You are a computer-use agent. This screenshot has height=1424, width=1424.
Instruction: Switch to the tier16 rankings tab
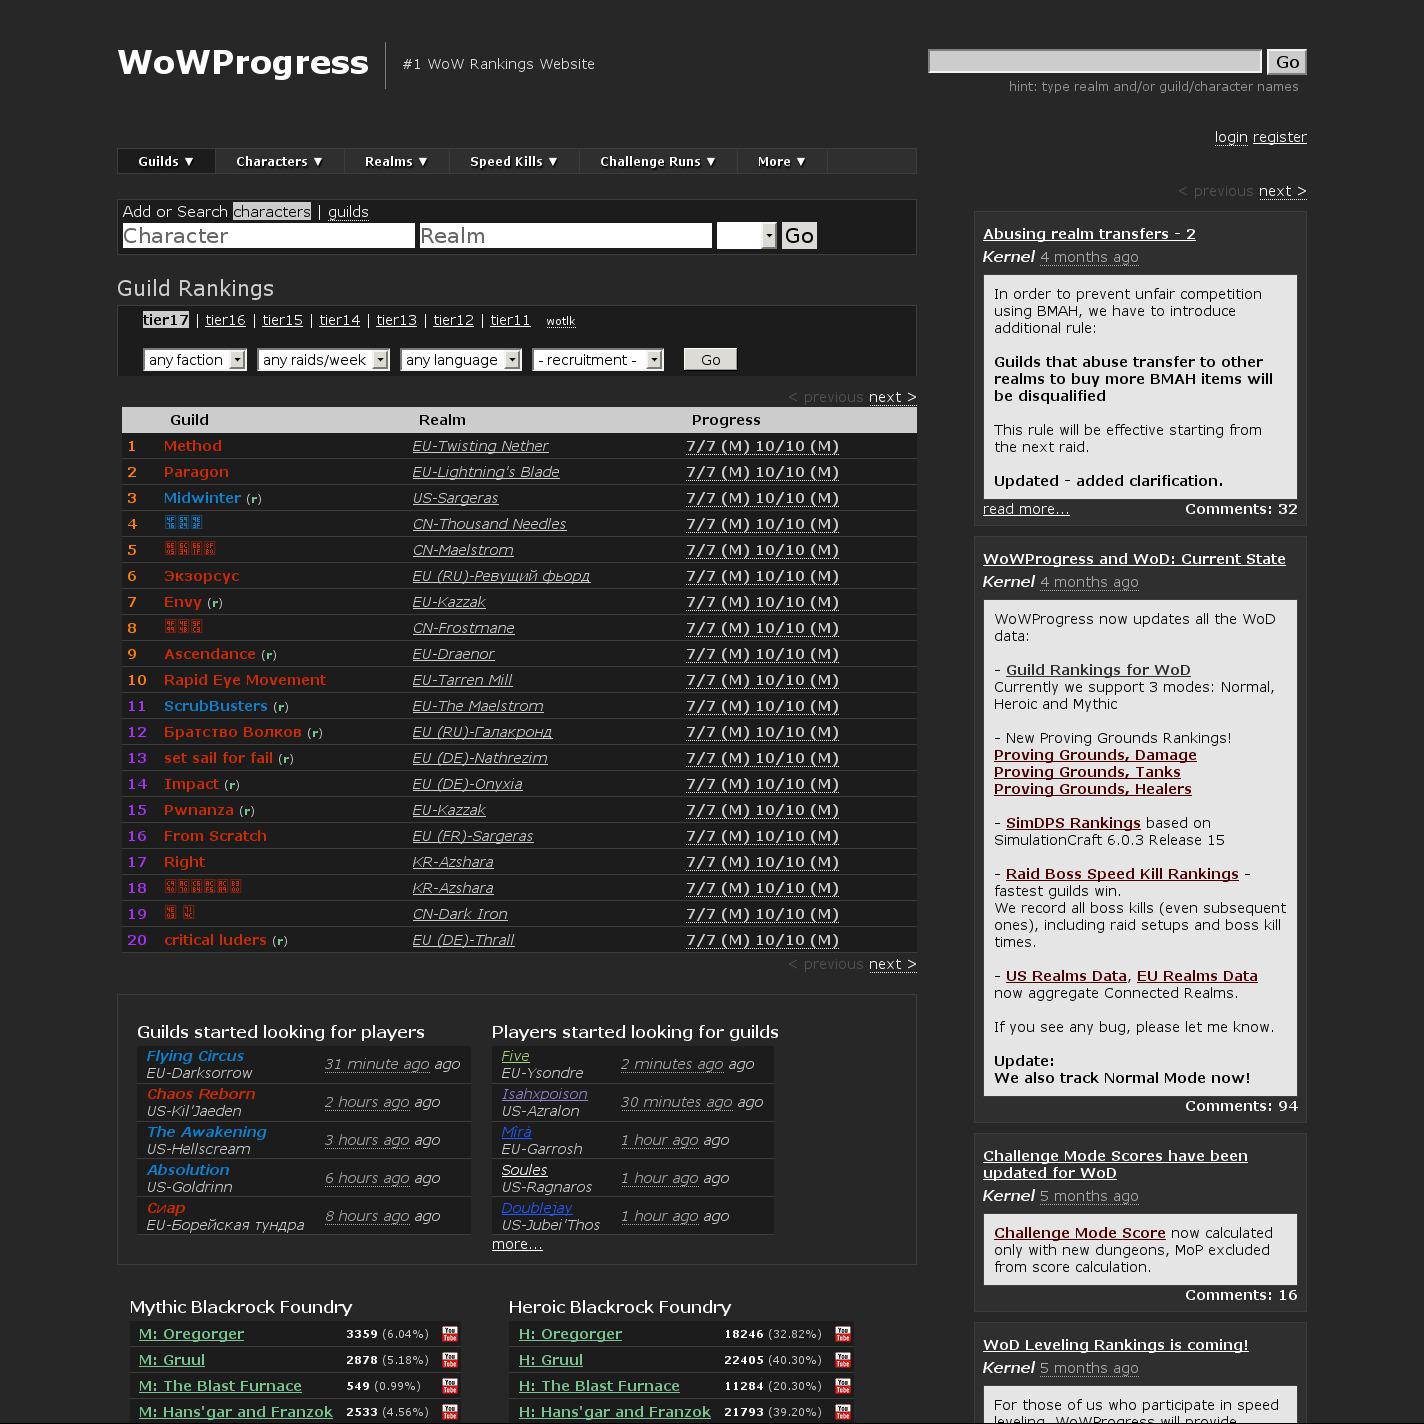coord(225,320)
